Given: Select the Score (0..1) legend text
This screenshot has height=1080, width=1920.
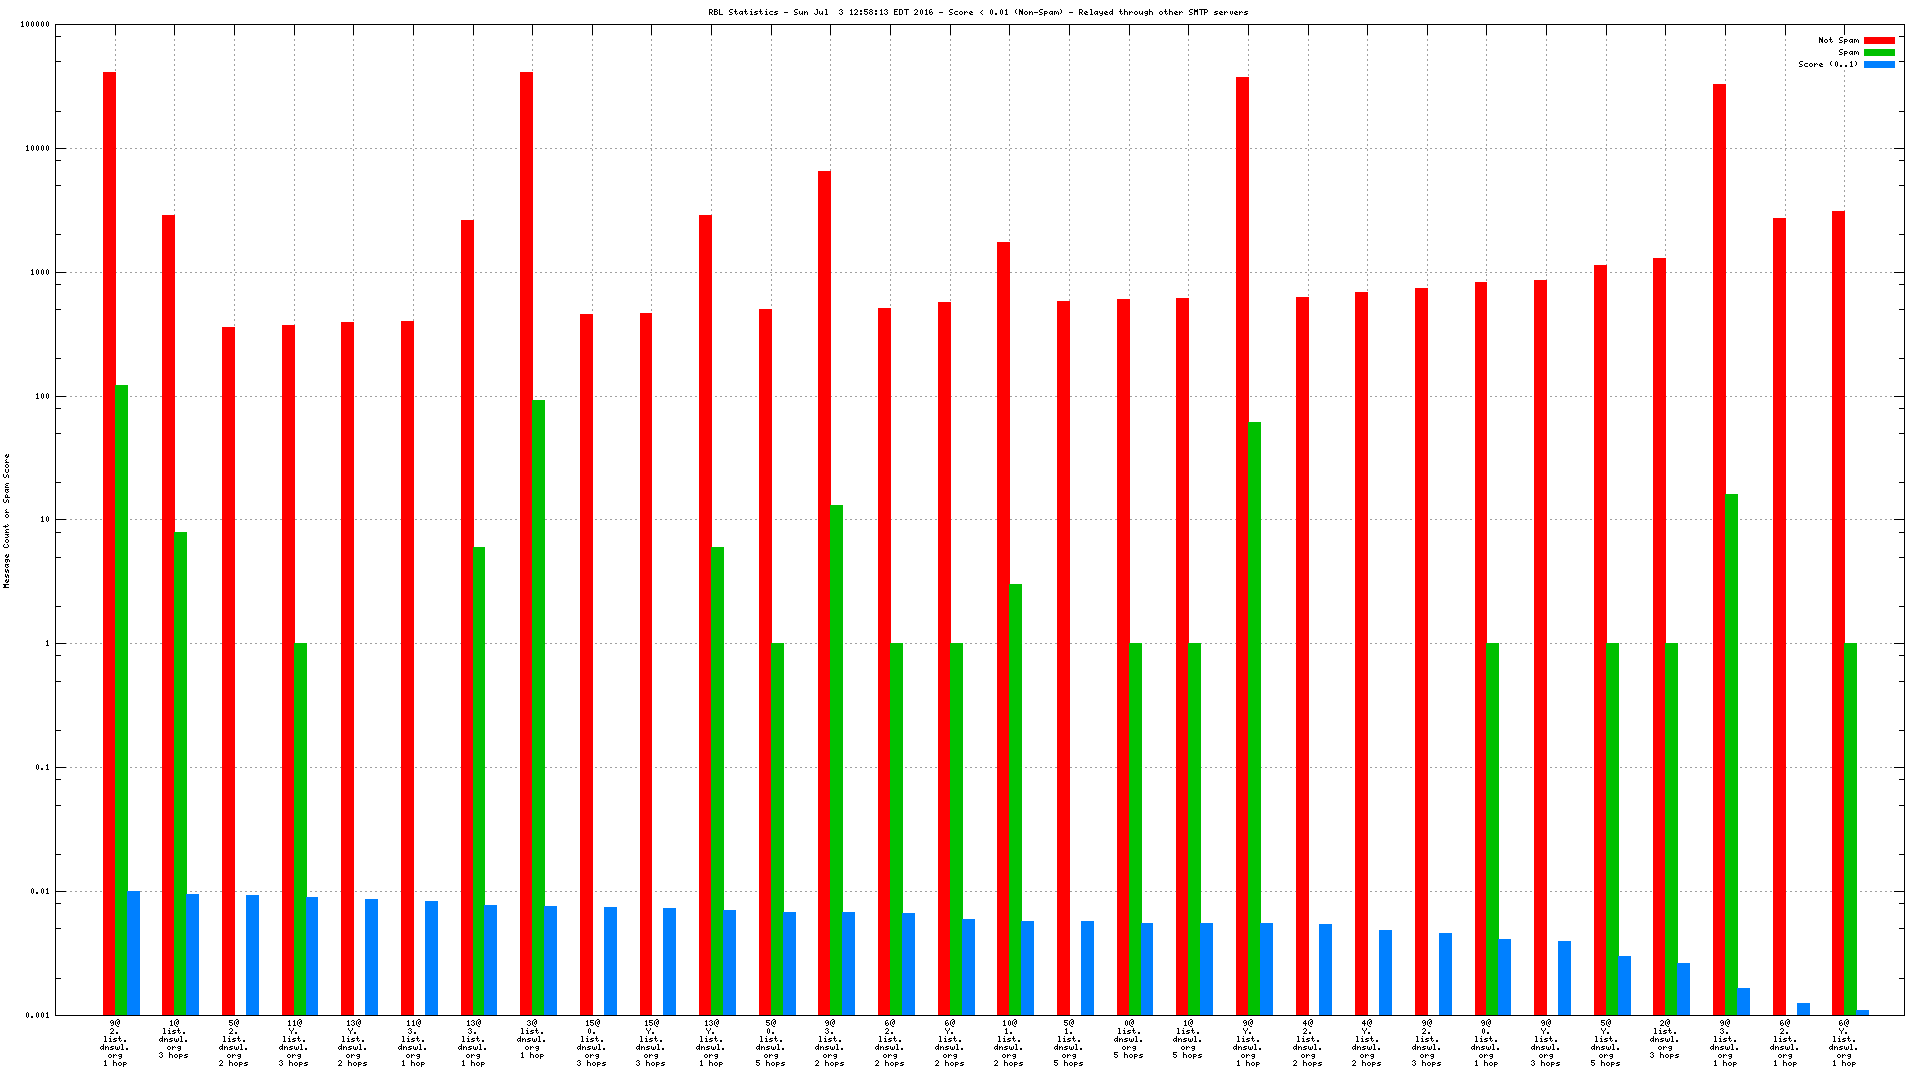Looking at the screenshot, I should coord(1828,64).
